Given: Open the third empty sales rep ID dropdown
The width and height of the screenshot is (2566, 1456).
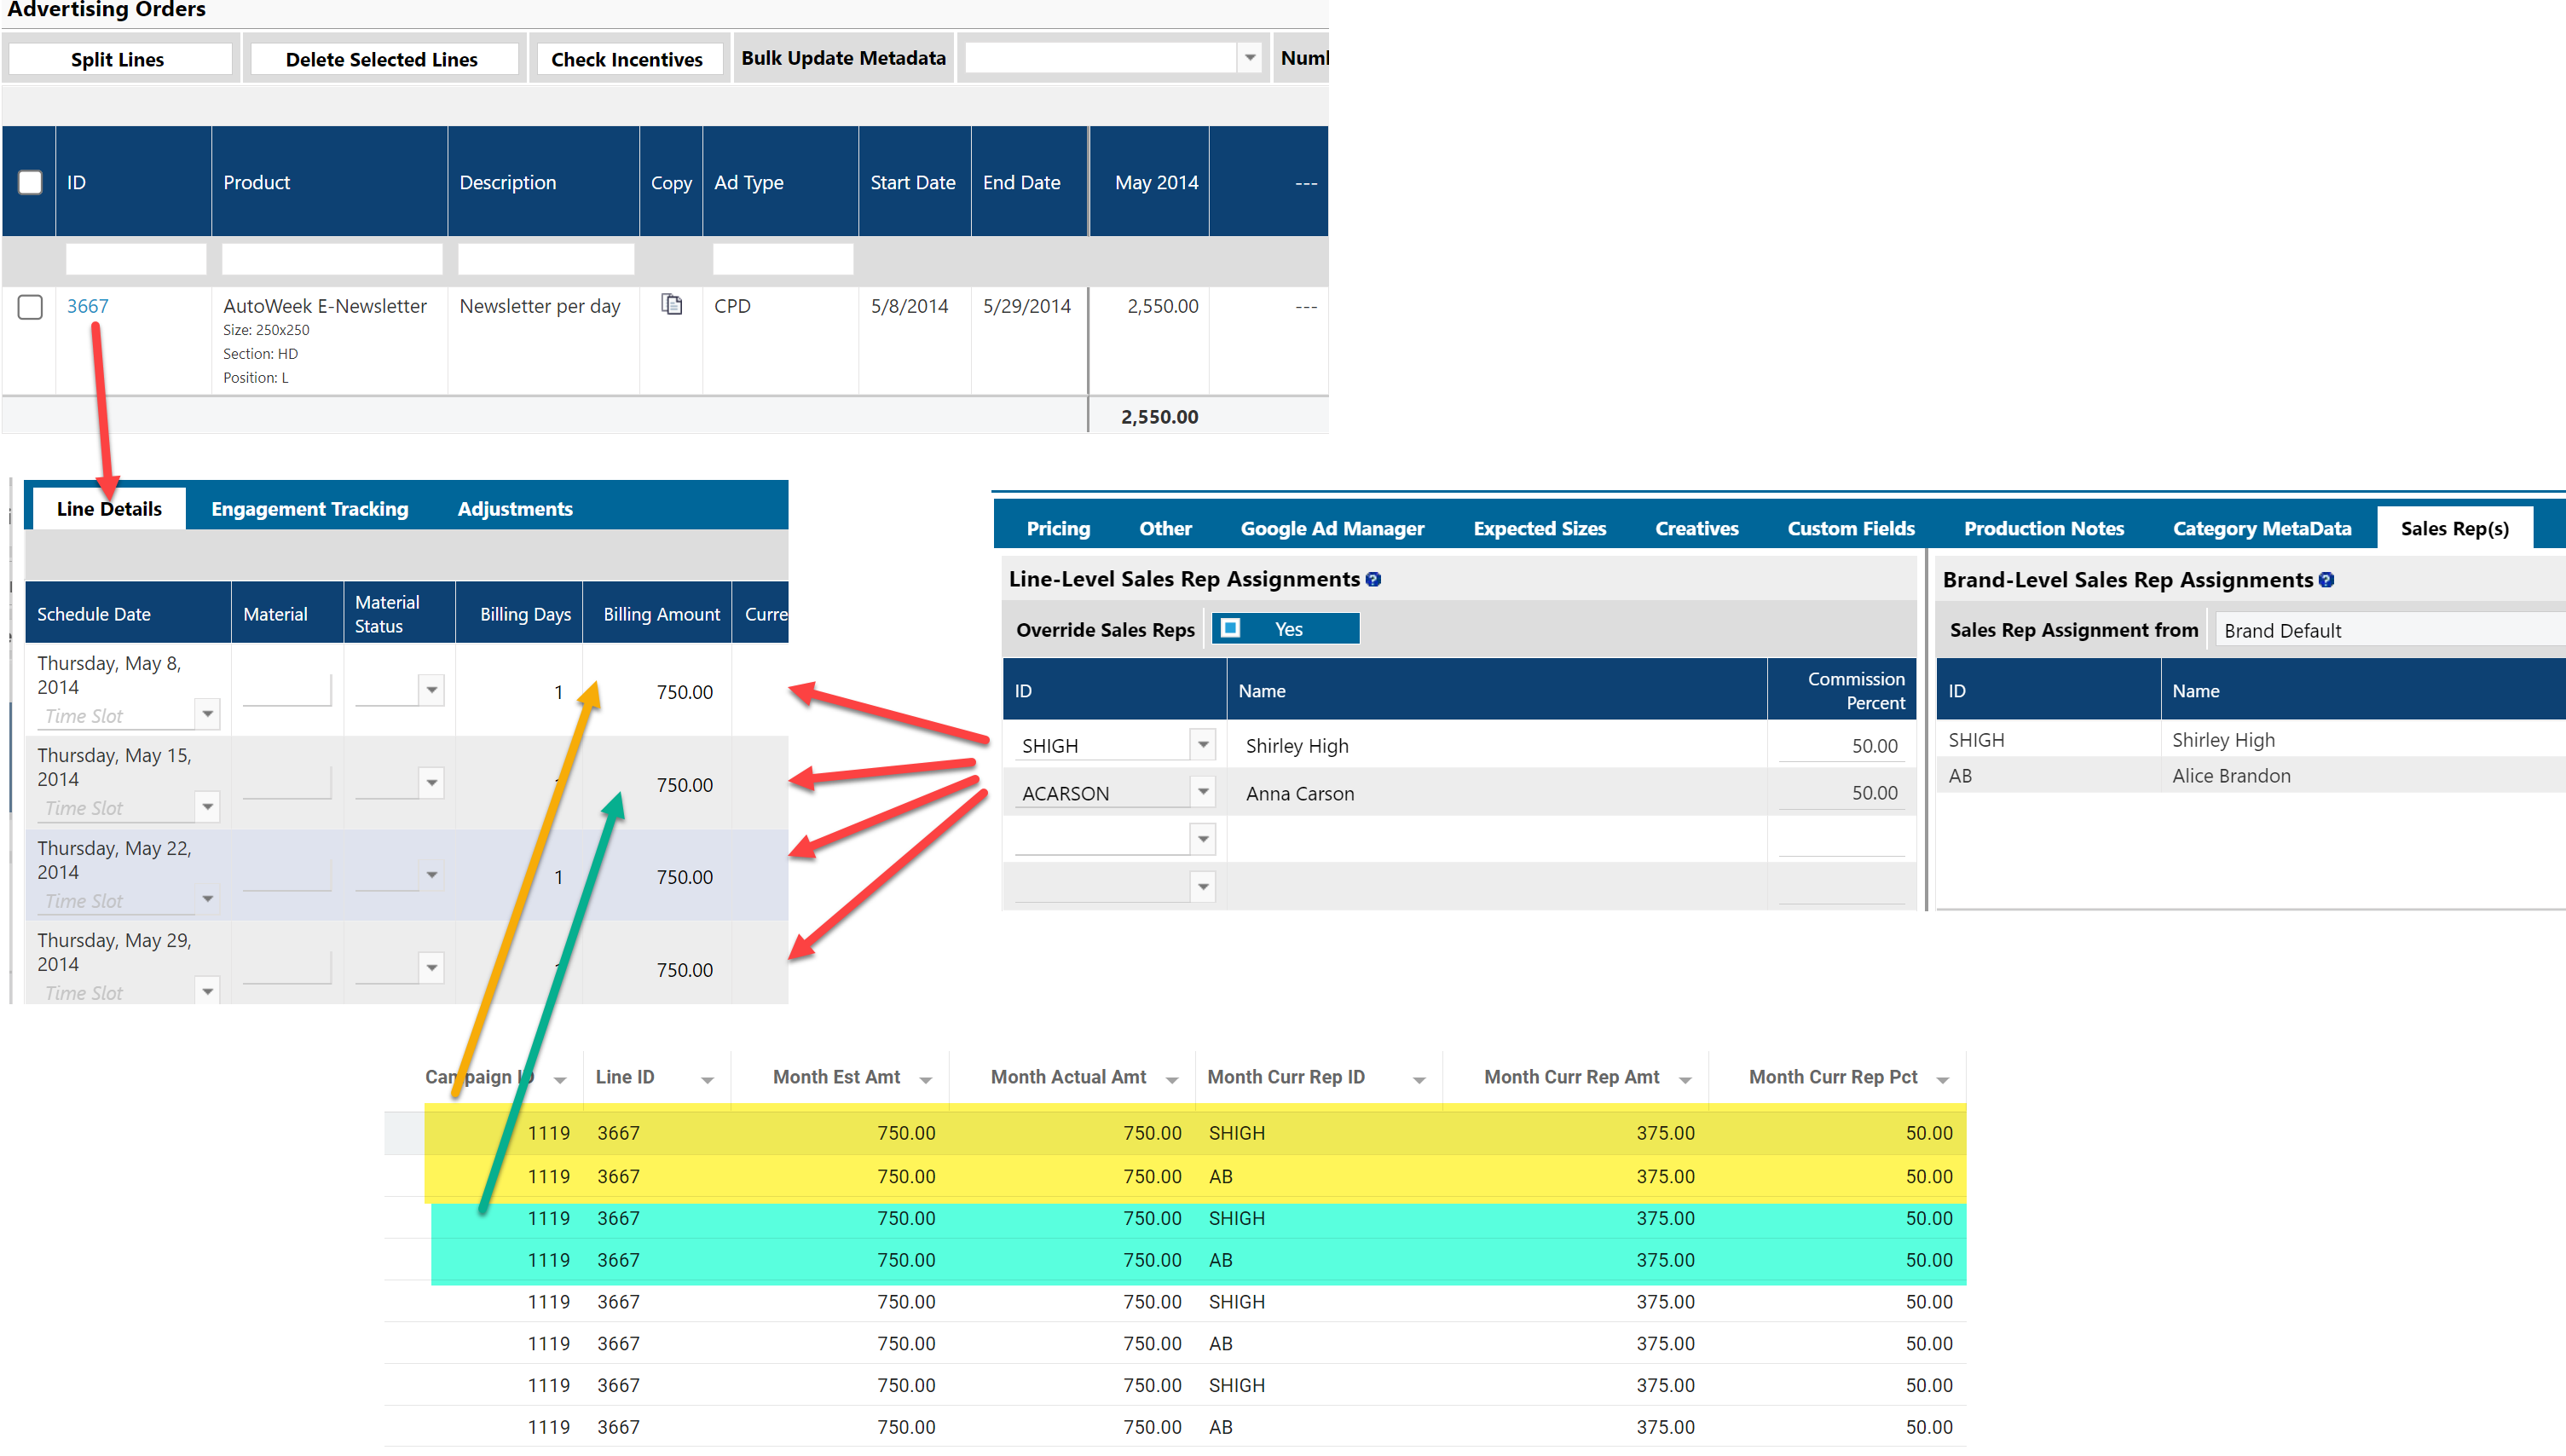Looking at the screenshot, I should [x=1203, y=840].
